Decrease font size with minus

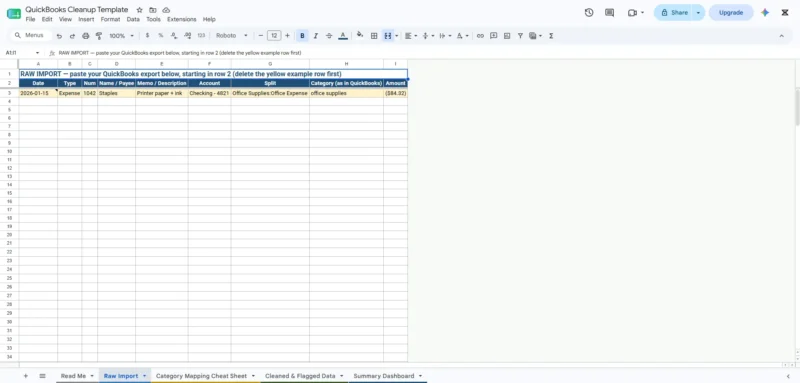261,36
